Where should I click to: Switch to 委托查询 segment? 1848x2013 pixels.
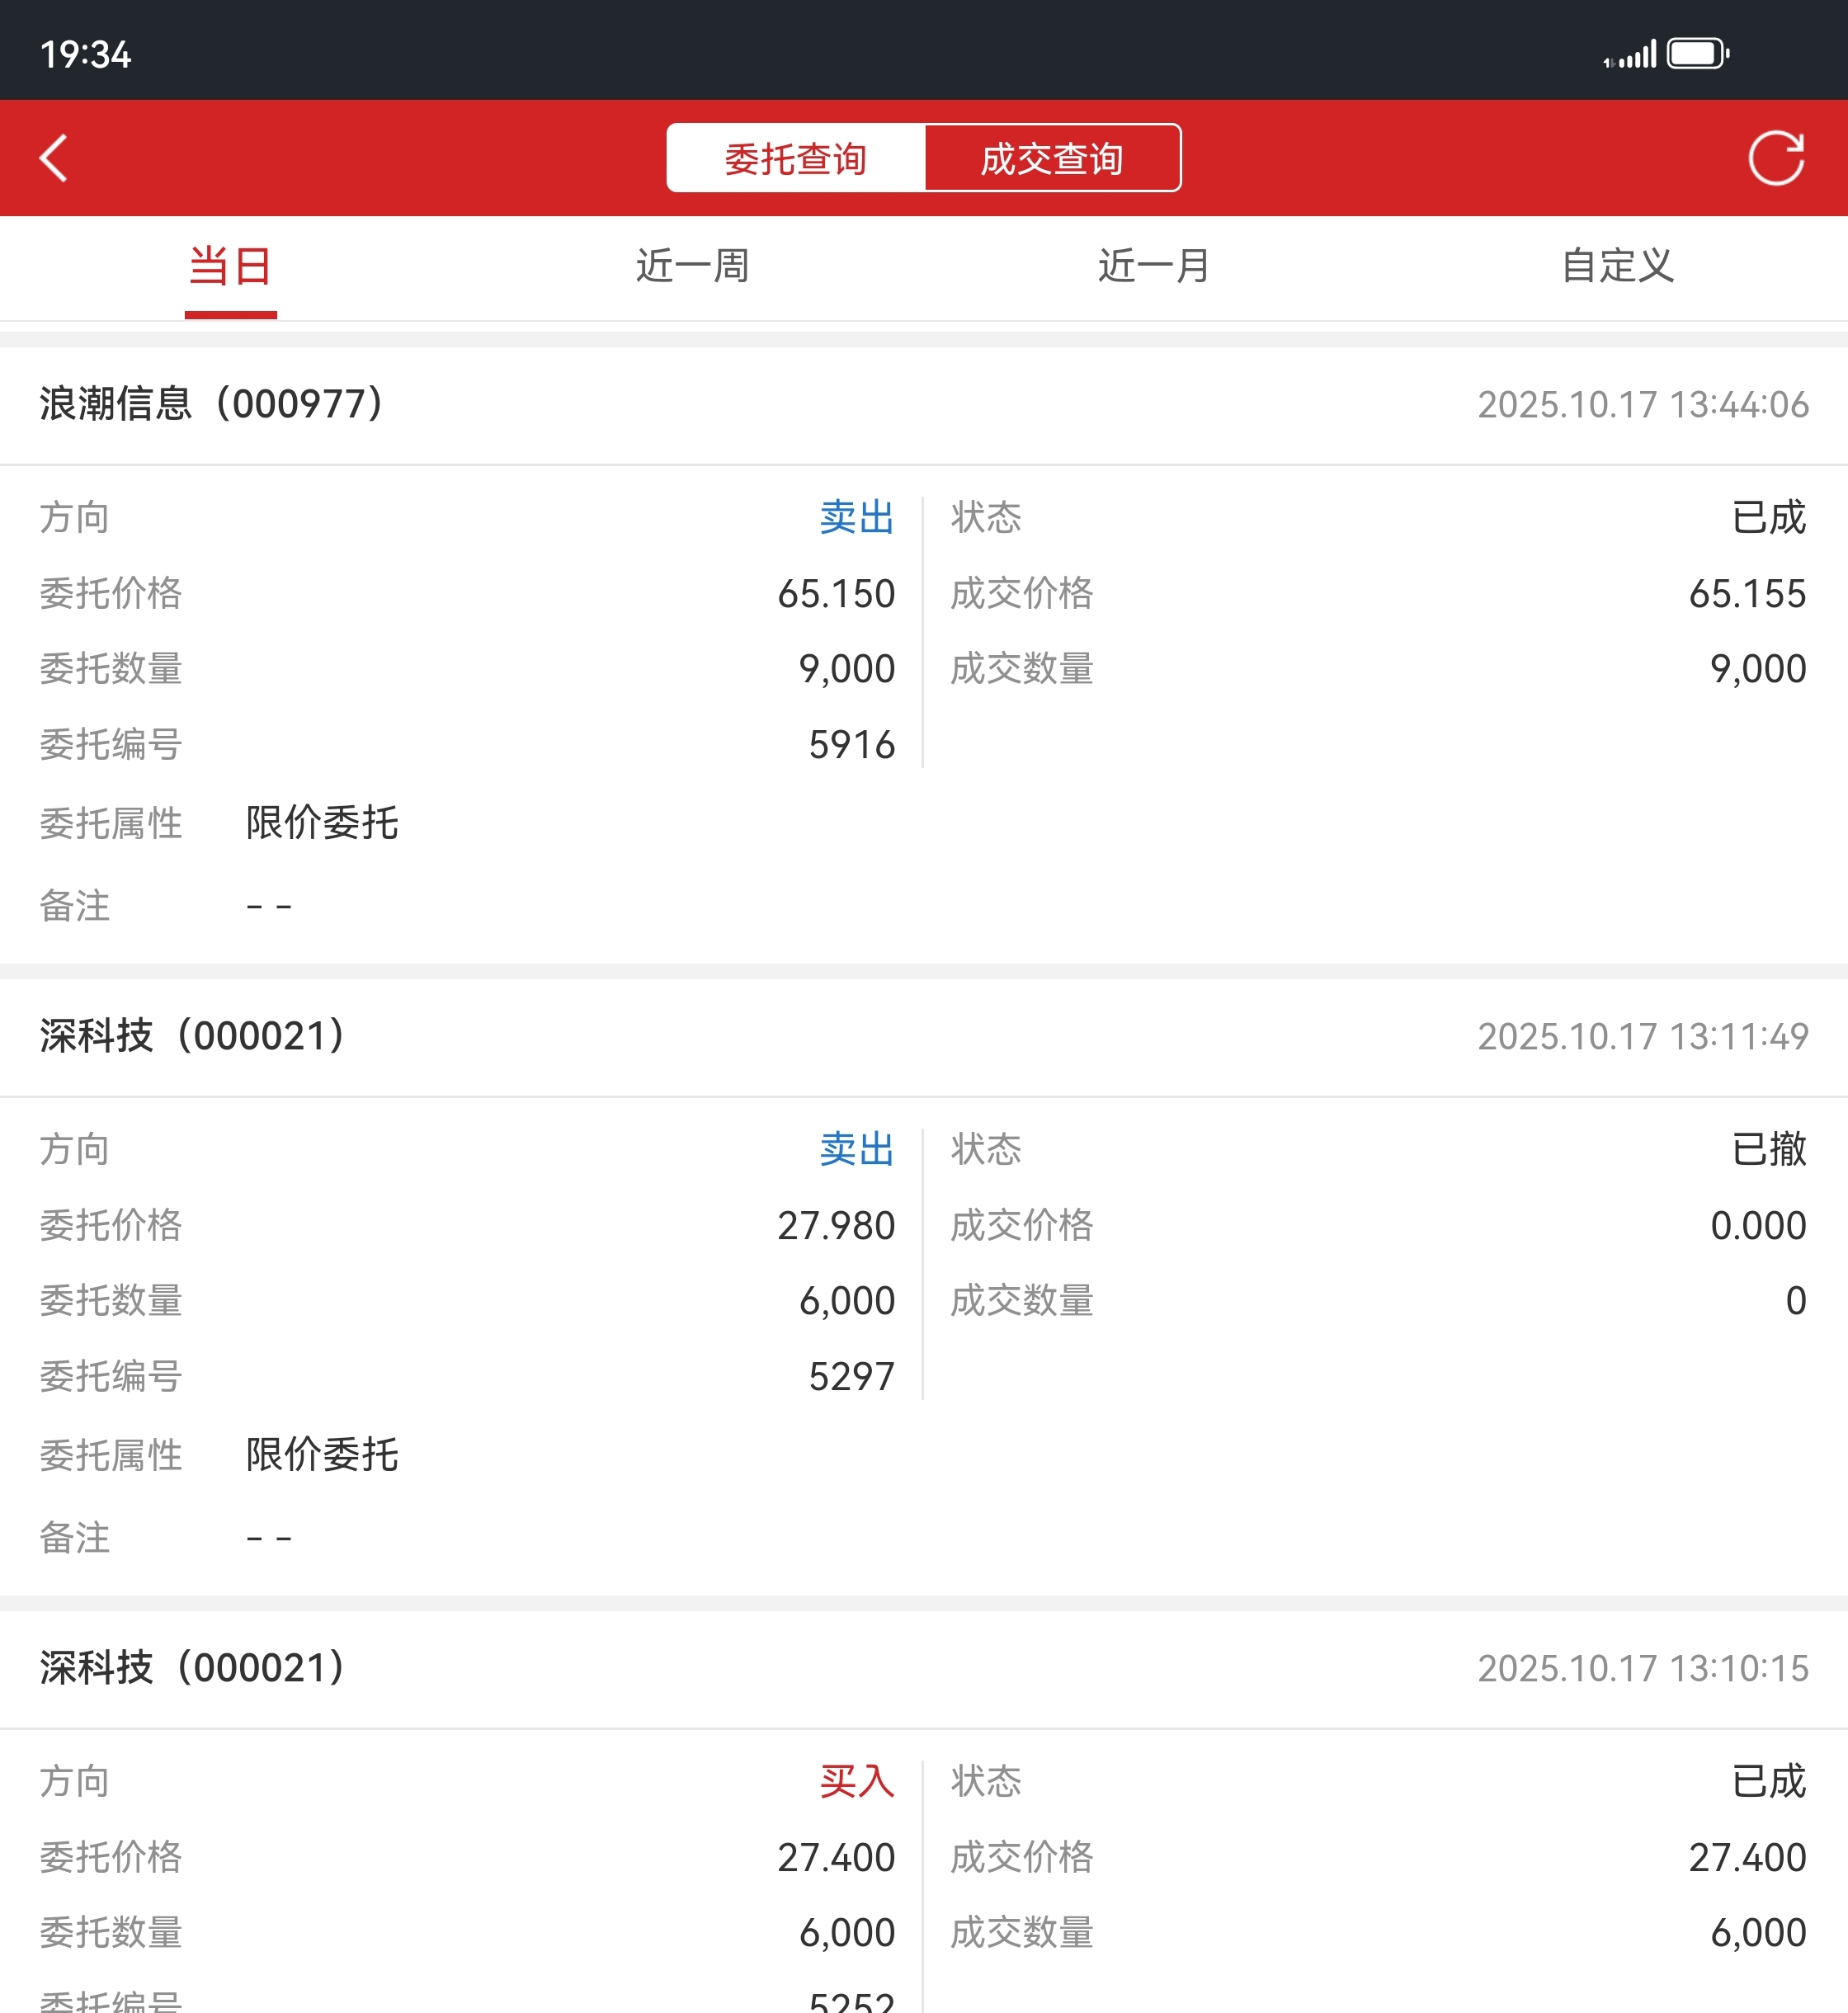pyautogui.click(x=796, y=158)
